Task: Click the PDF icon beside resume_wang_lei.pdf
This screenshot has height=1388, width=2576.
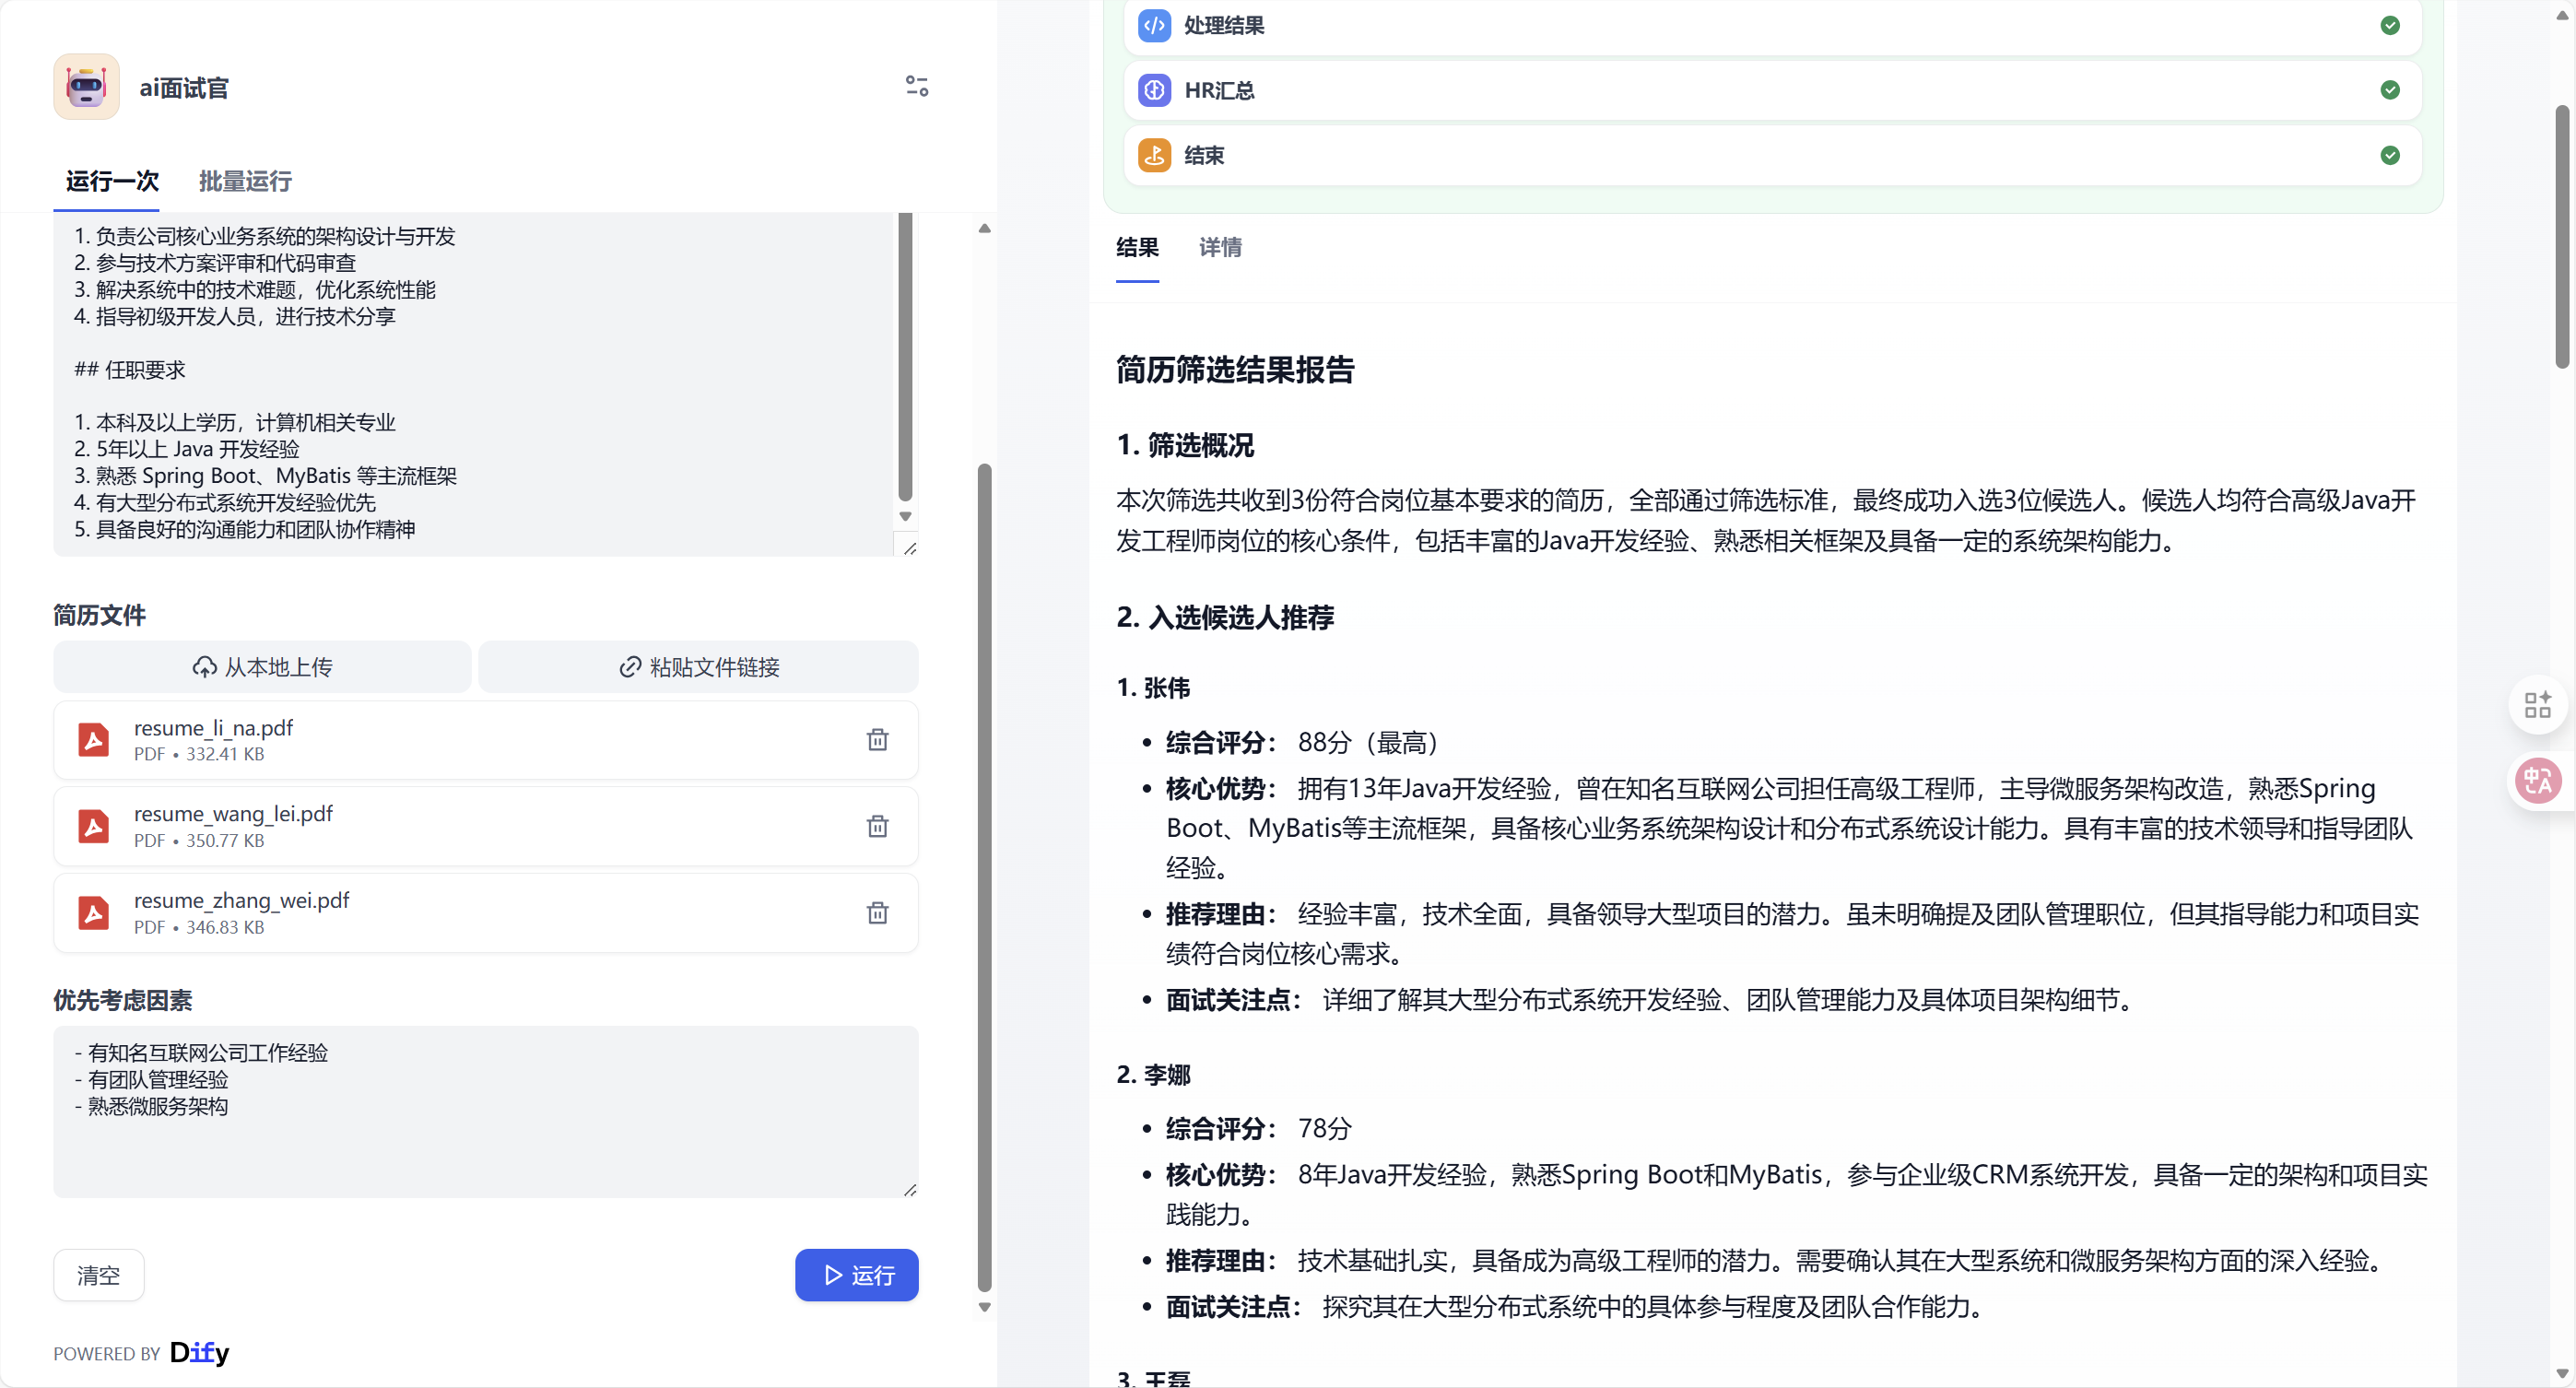Action: (x=93, y=826)
